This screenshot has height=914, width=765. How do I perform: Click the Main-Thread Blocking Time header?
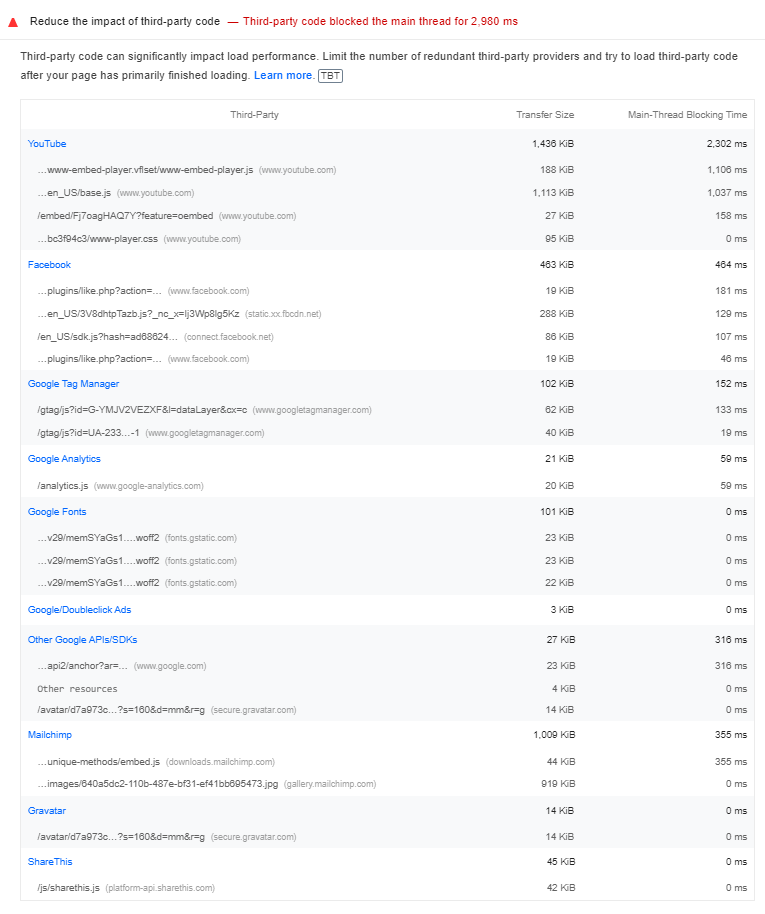click(x=687, y=114)
